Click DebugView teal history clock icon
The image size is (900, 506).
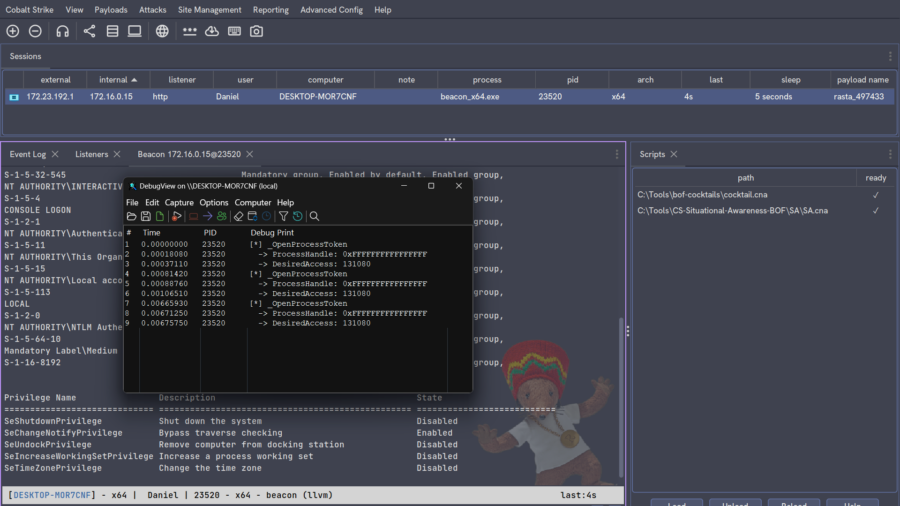coord(297,216)
